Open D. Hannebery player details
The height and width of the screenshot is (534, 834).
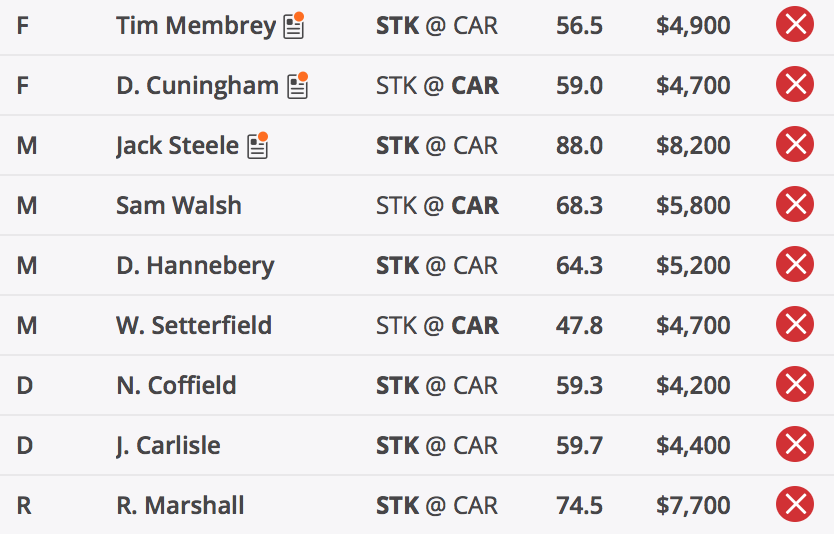[x=195, y=265]
